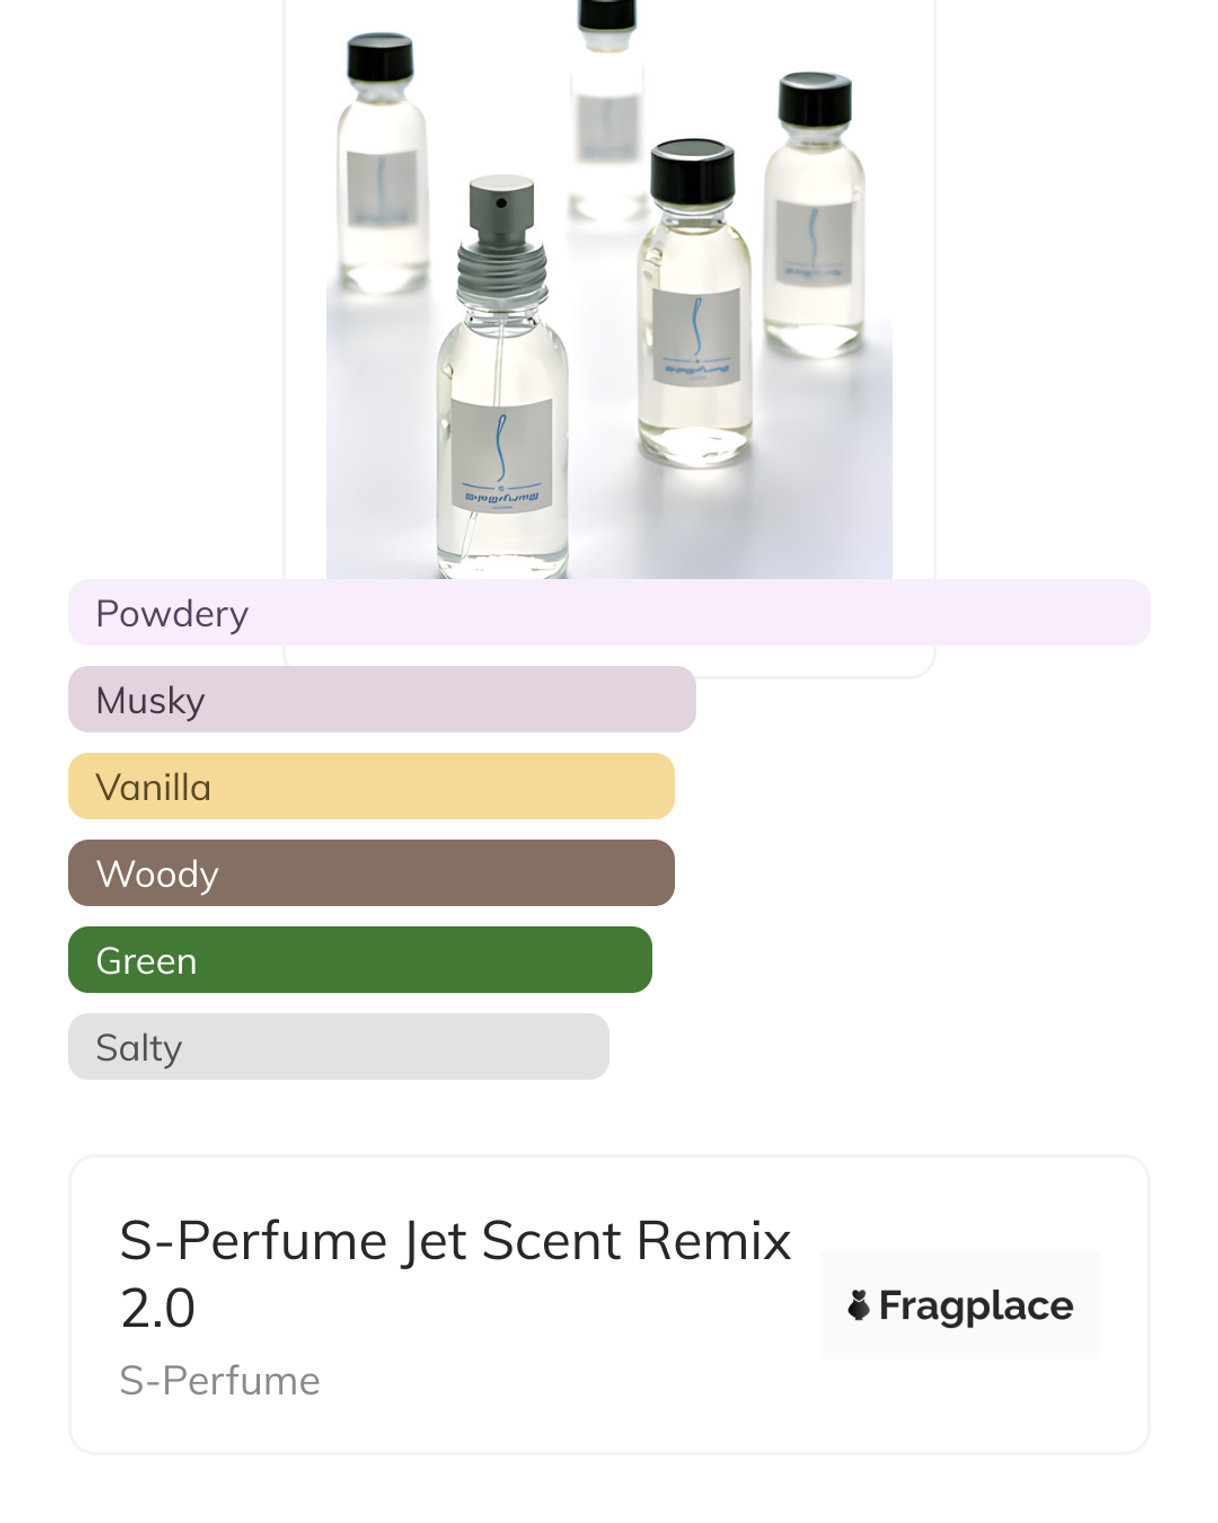
Task: Click the far-left black-capped bottle
Action: point(382,170)
